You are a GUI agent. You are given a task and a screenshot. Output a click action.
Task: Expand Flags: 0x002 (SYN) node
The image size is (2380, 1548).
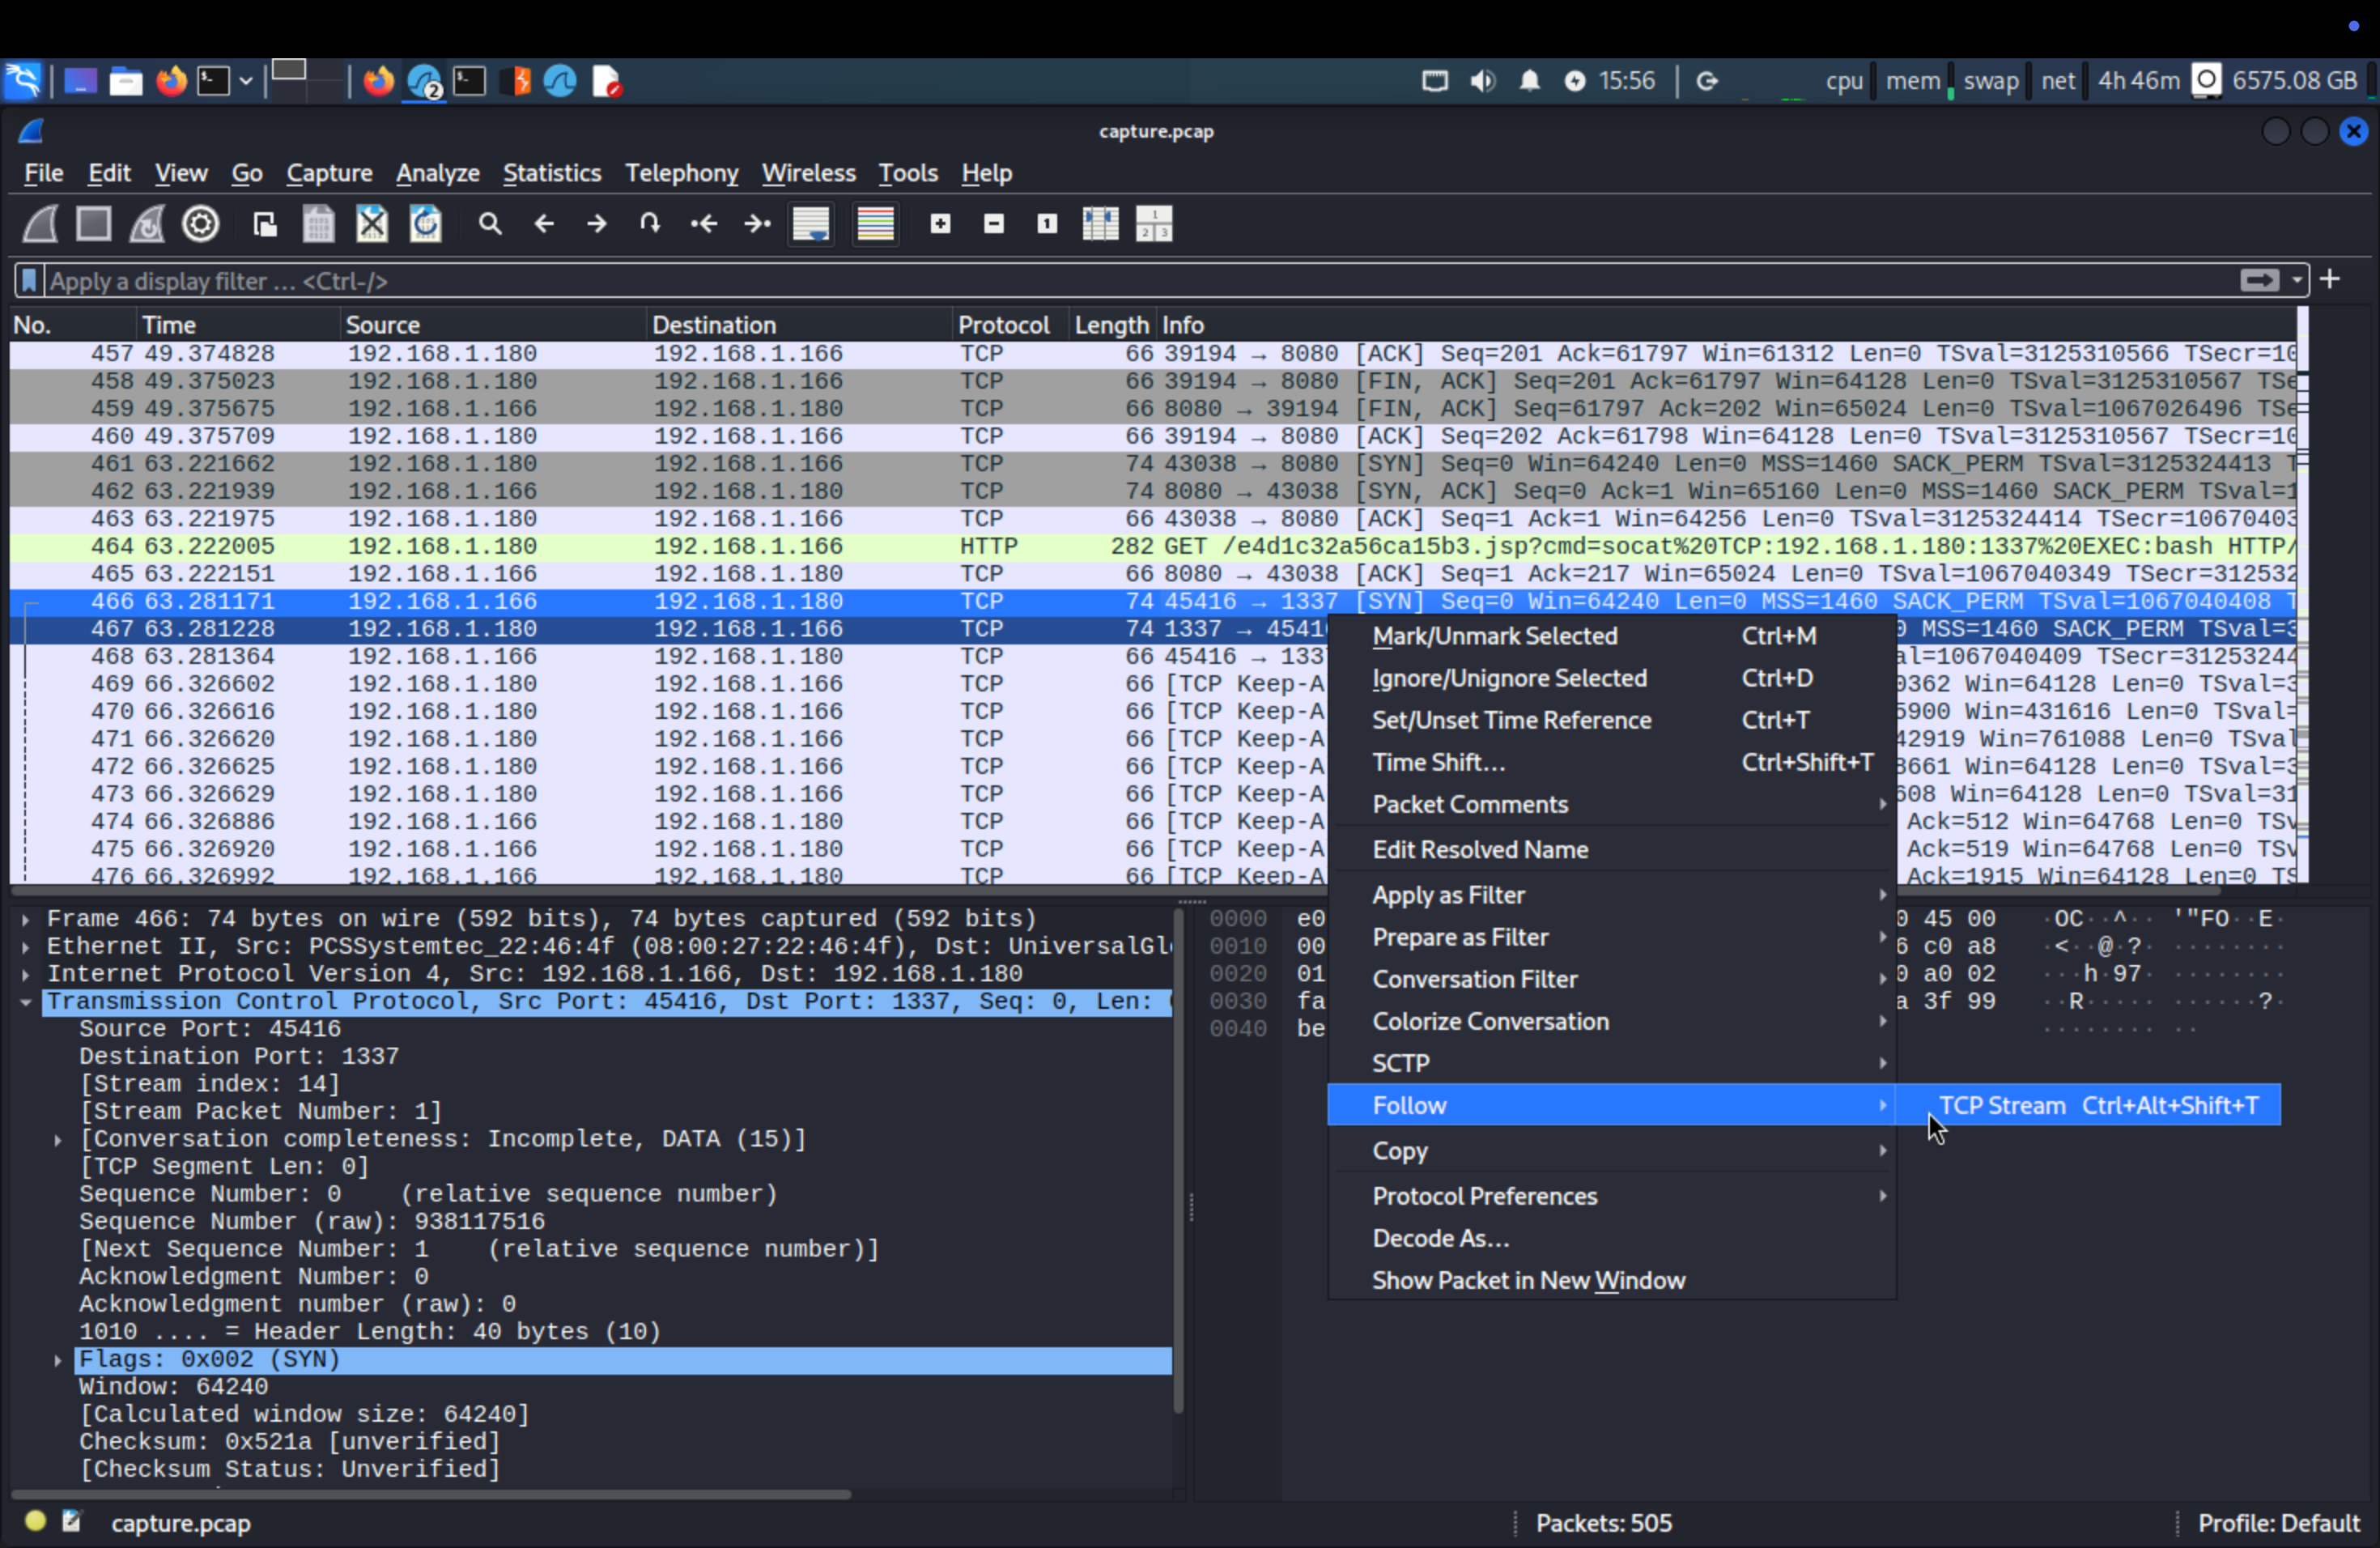pyautogui.click(x=58, y=1360)
